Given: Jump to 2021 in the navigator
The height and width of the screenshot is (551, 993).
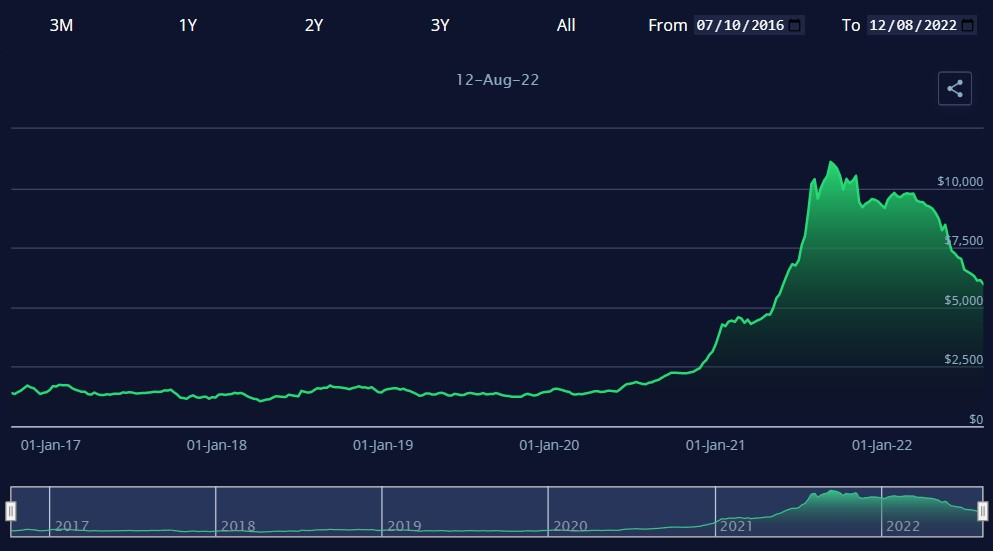Looking at the screenshot, I should pos(736,525).
